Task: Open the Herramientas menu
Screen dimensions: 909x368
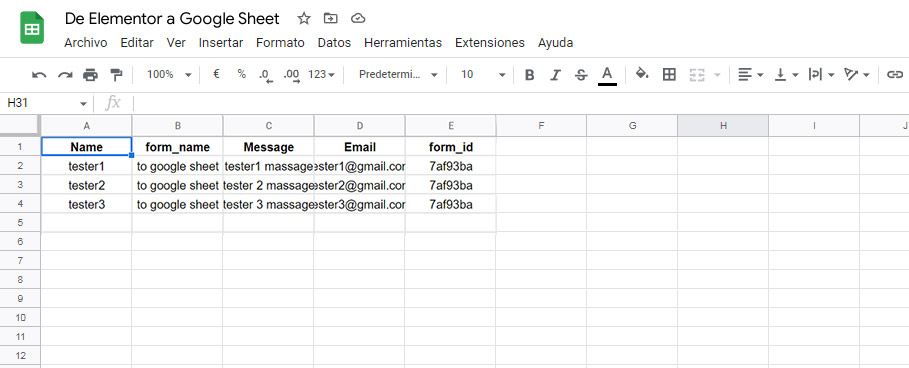Action: coord(403,43)
